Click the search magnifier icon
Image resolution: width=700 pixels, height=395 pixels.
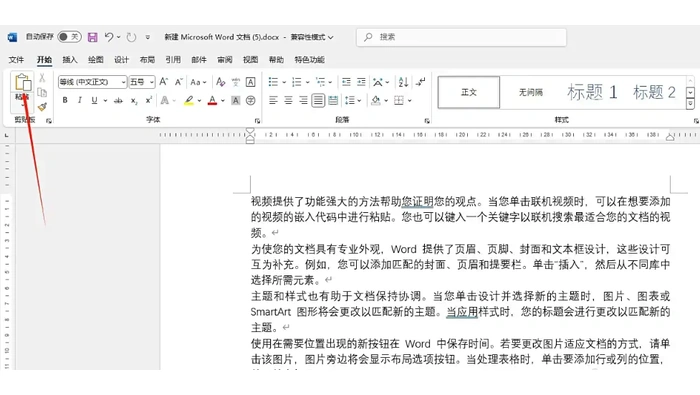[x=368, y=37]
